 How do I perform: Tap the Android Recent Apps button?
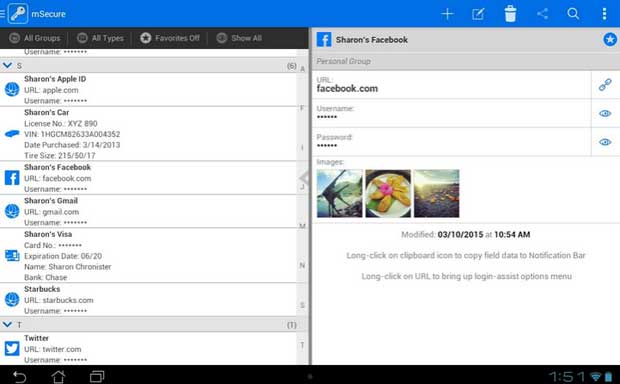pyautogui.click(x=97, y=376)
